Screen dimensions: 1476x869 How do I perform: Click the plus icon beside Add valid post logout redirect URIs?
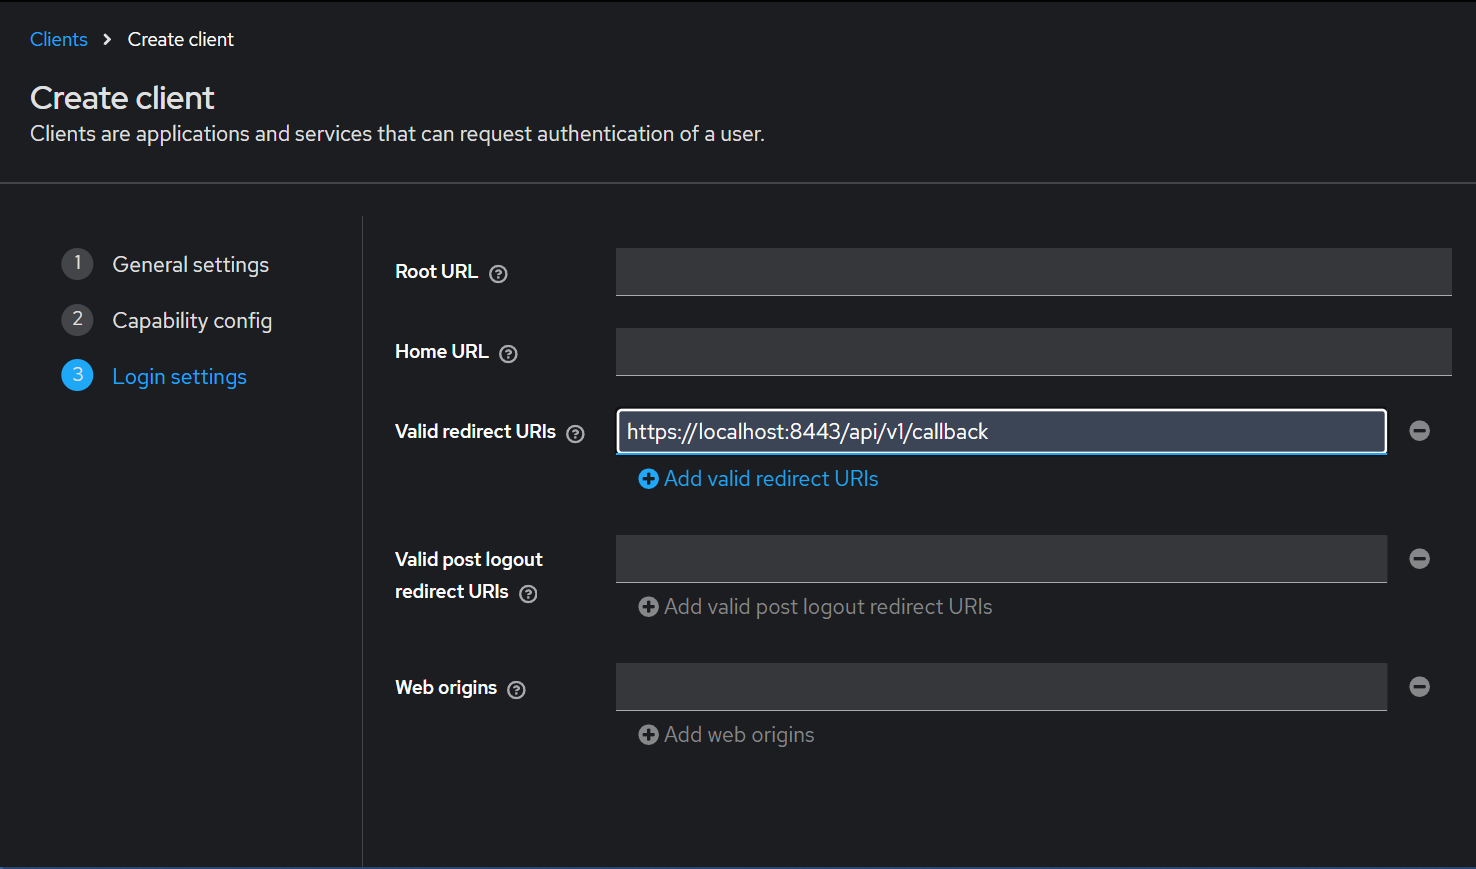[x=648, y=607]
